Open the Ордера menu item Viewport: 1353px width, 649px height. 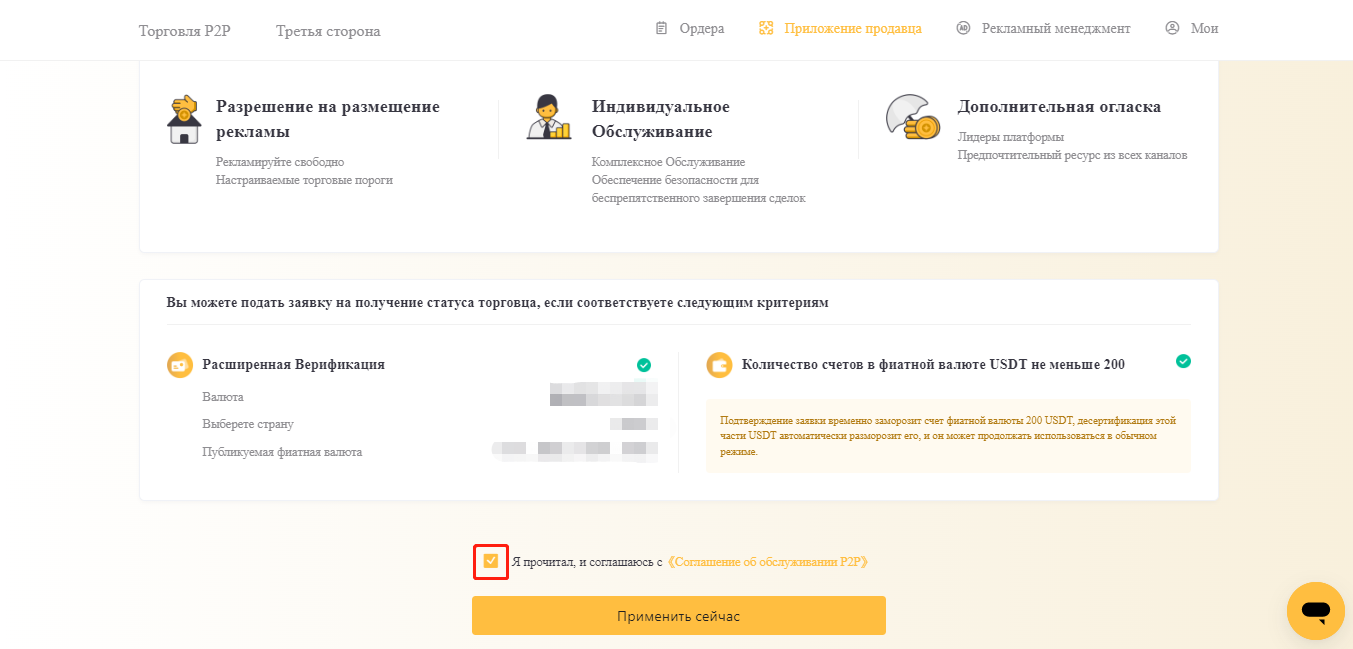[x=690, y=29]
